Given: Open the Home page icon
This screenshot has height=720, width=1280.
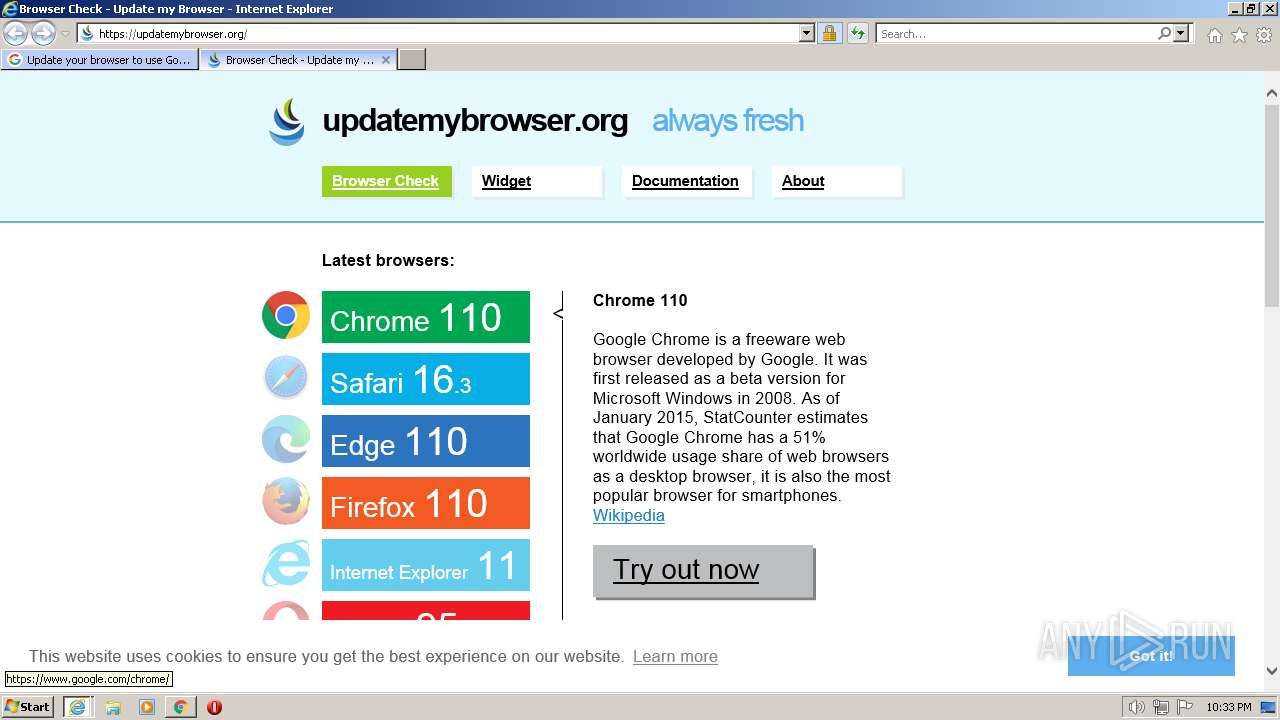Looking at the screenshot, I should click(1214, 35).
